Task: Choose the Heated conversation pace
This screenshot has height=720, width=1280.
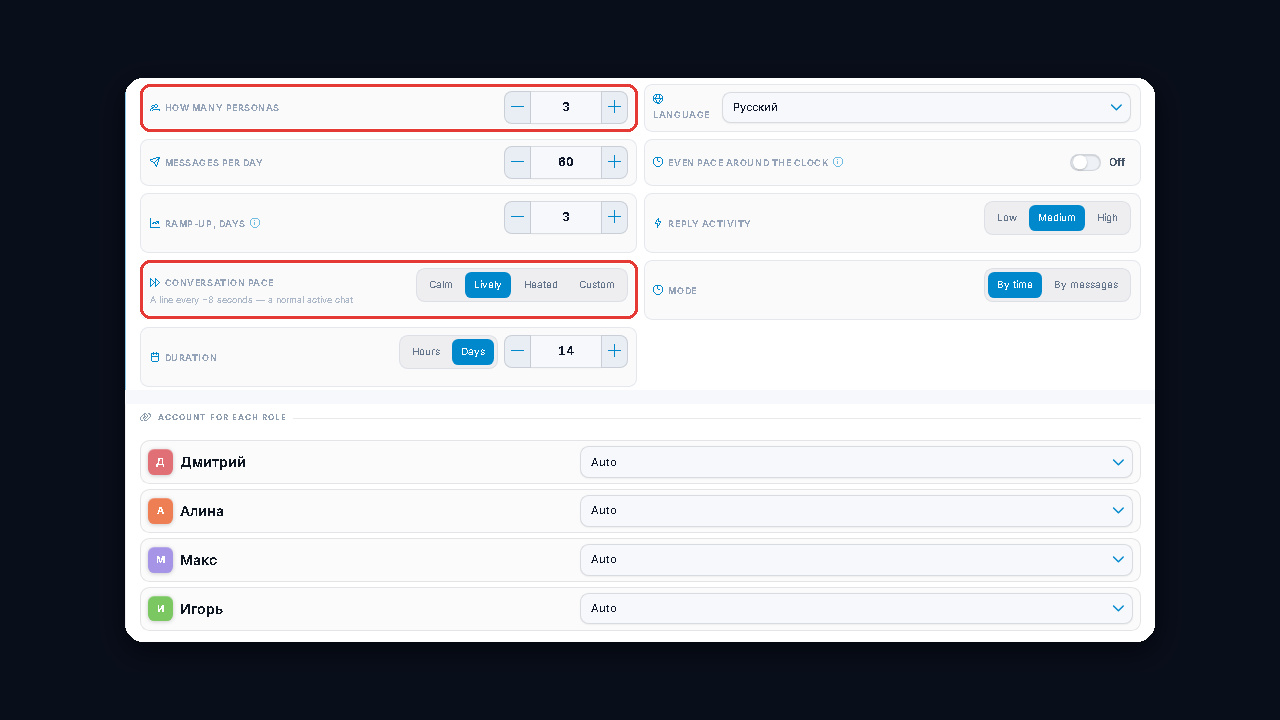Action: click(x=541, y=285)
